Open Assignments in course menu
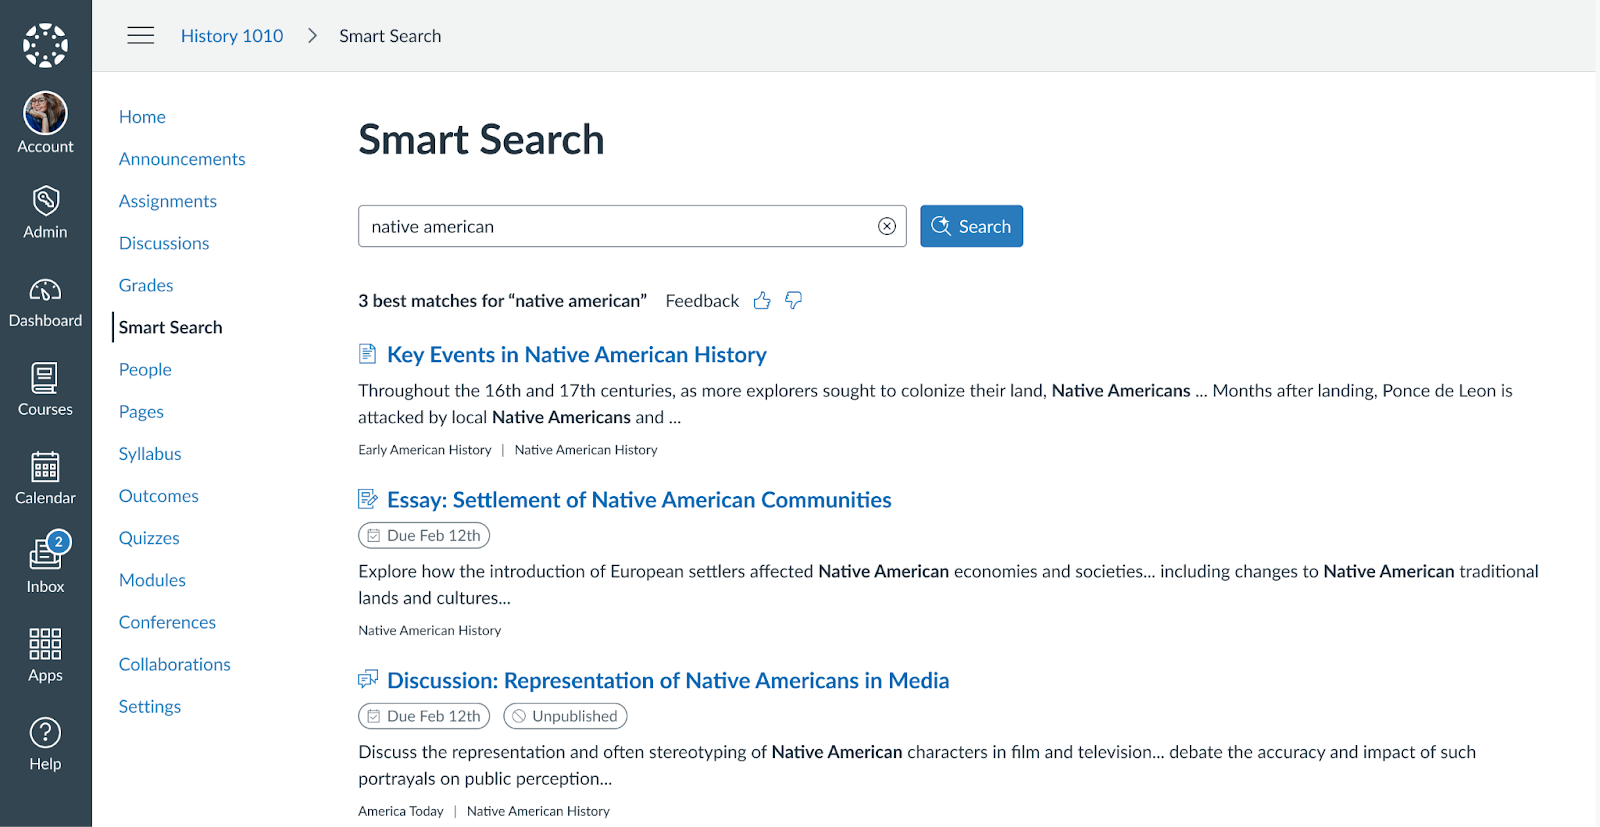This screenshot has width=1600, height=827. coord(168,201)
